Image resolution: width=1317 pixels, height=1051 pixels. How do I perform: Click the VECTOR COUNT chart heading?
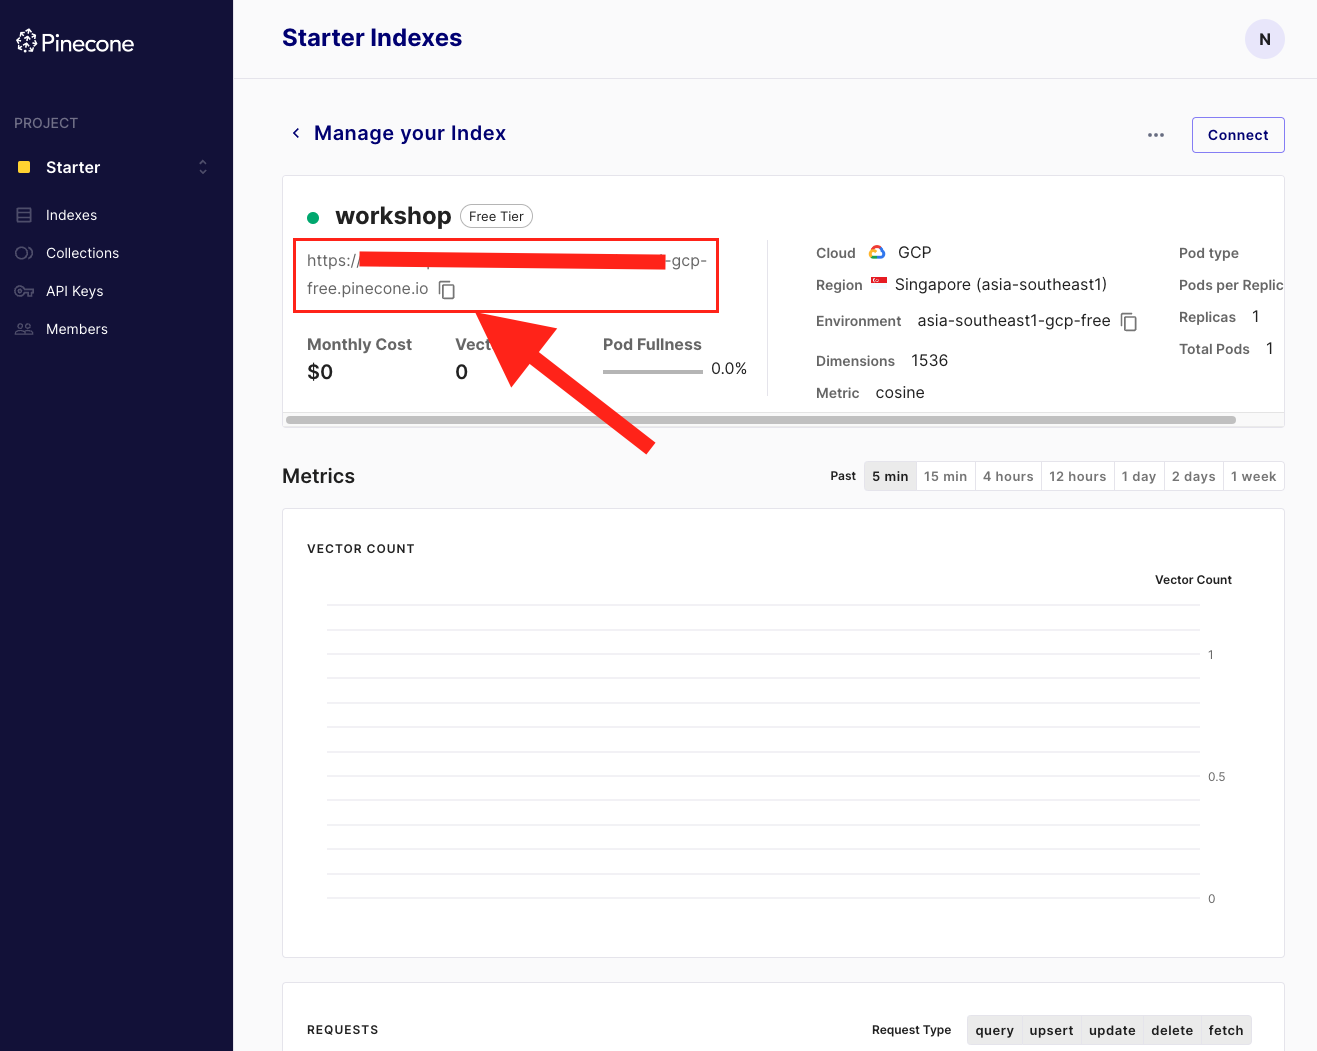click(361, 549)
